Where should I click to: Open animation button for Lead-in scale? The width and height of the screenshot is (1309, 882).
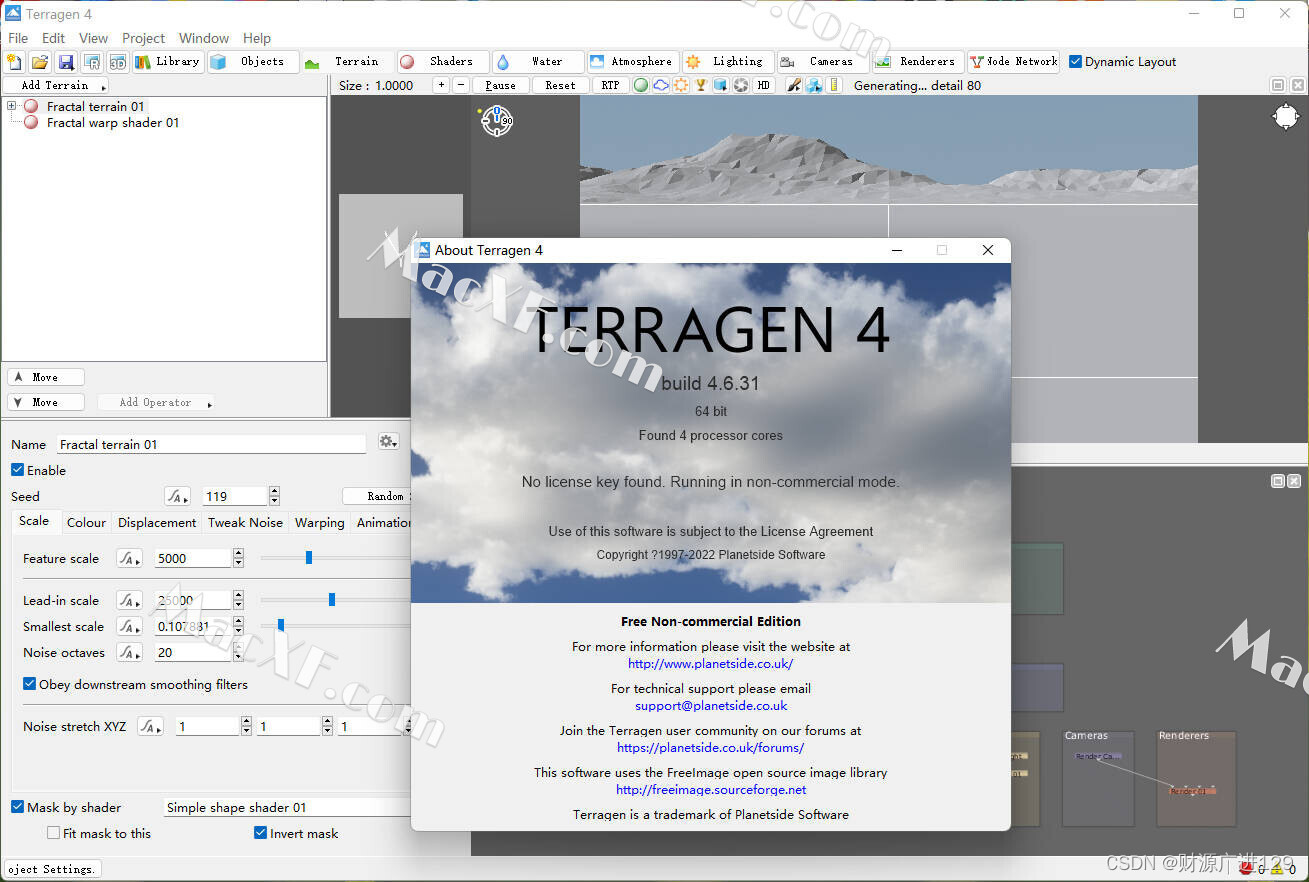click(x=129, y=600)
